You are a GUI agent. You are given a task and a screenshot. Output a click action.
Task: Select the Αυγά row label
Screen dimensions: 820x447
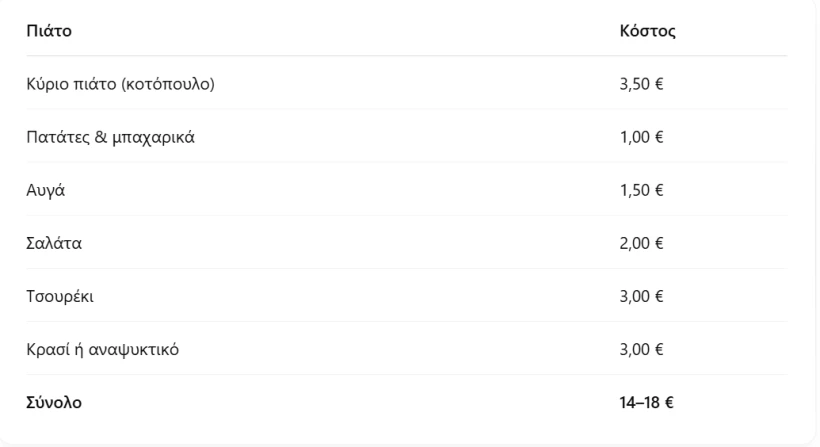(45, 190)
